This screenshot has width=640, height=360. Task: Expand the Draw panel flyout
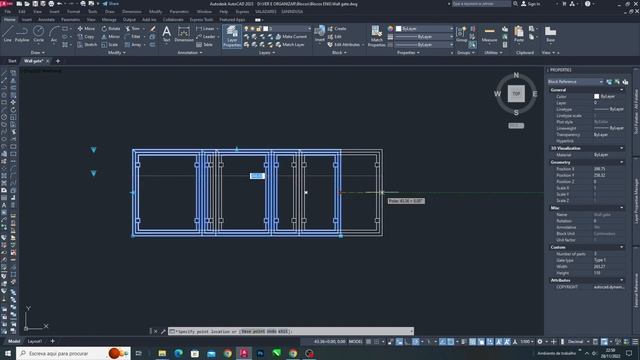38,53
